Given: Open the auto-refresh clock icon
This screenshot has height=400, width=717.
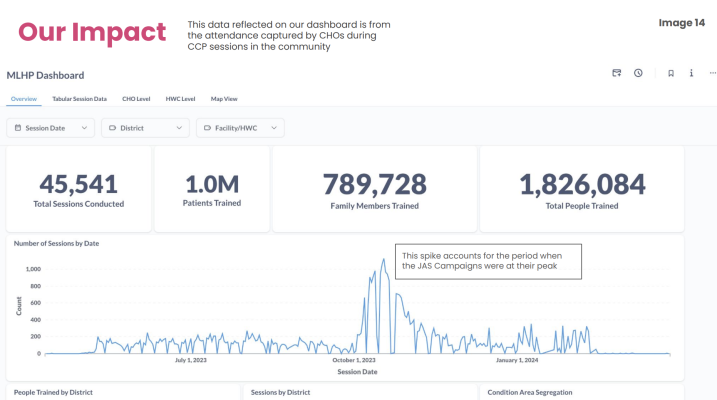Looking at the screenshot, I should pos(638,73).
